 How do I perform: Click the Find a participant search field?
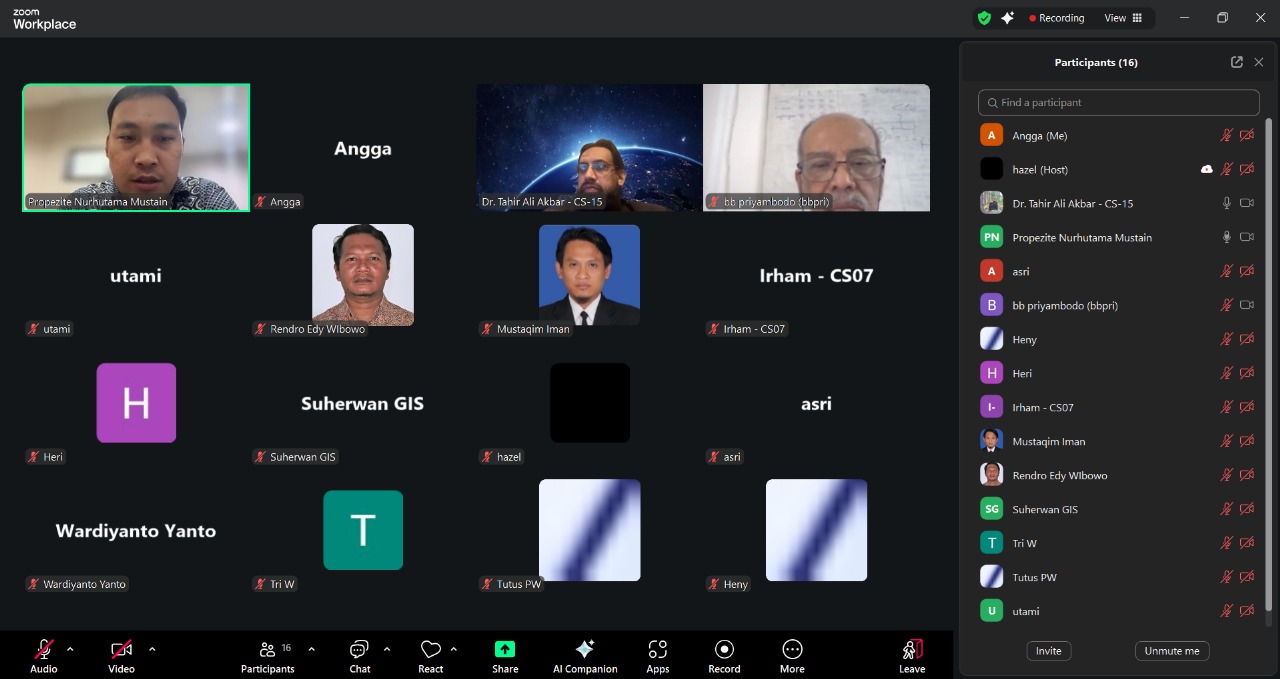point(1118,102)
